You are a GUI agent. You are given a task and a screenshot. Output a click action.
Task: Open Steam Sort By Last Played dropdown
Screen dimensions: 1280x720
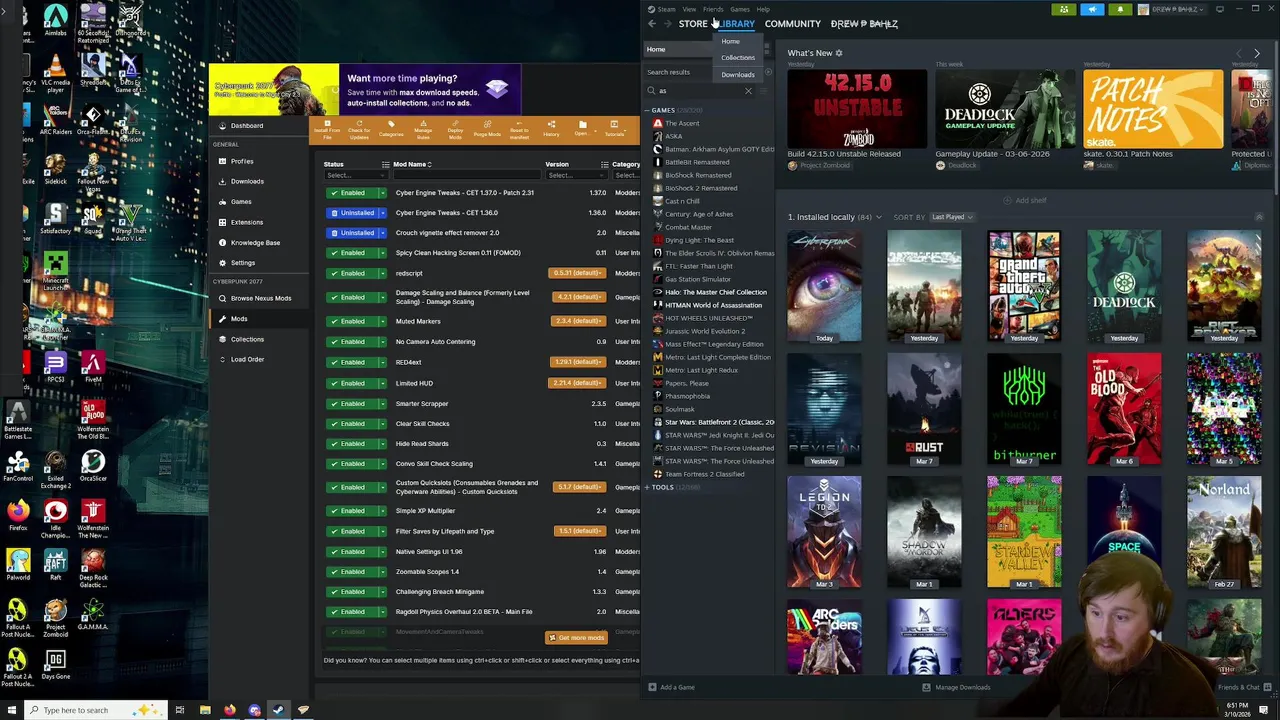pos(952,217)
